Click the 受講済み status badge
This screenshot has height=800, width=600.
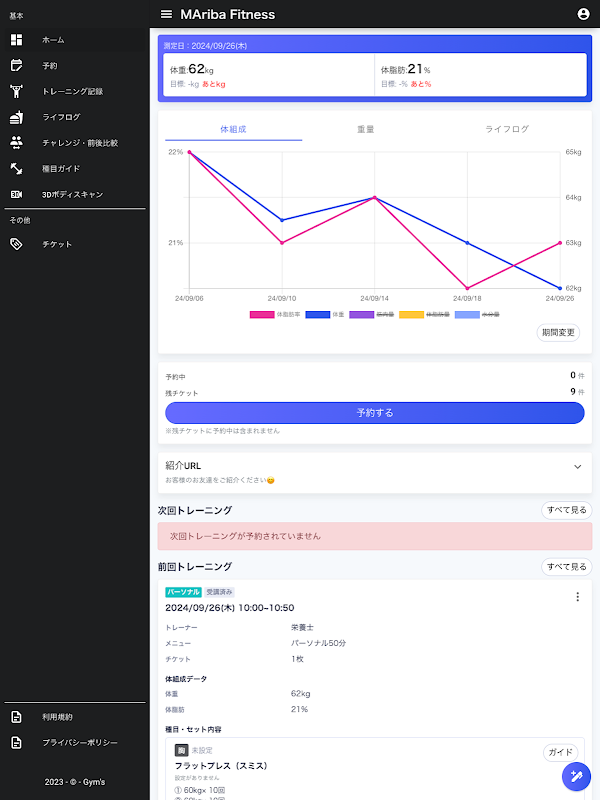click(219, 592)
